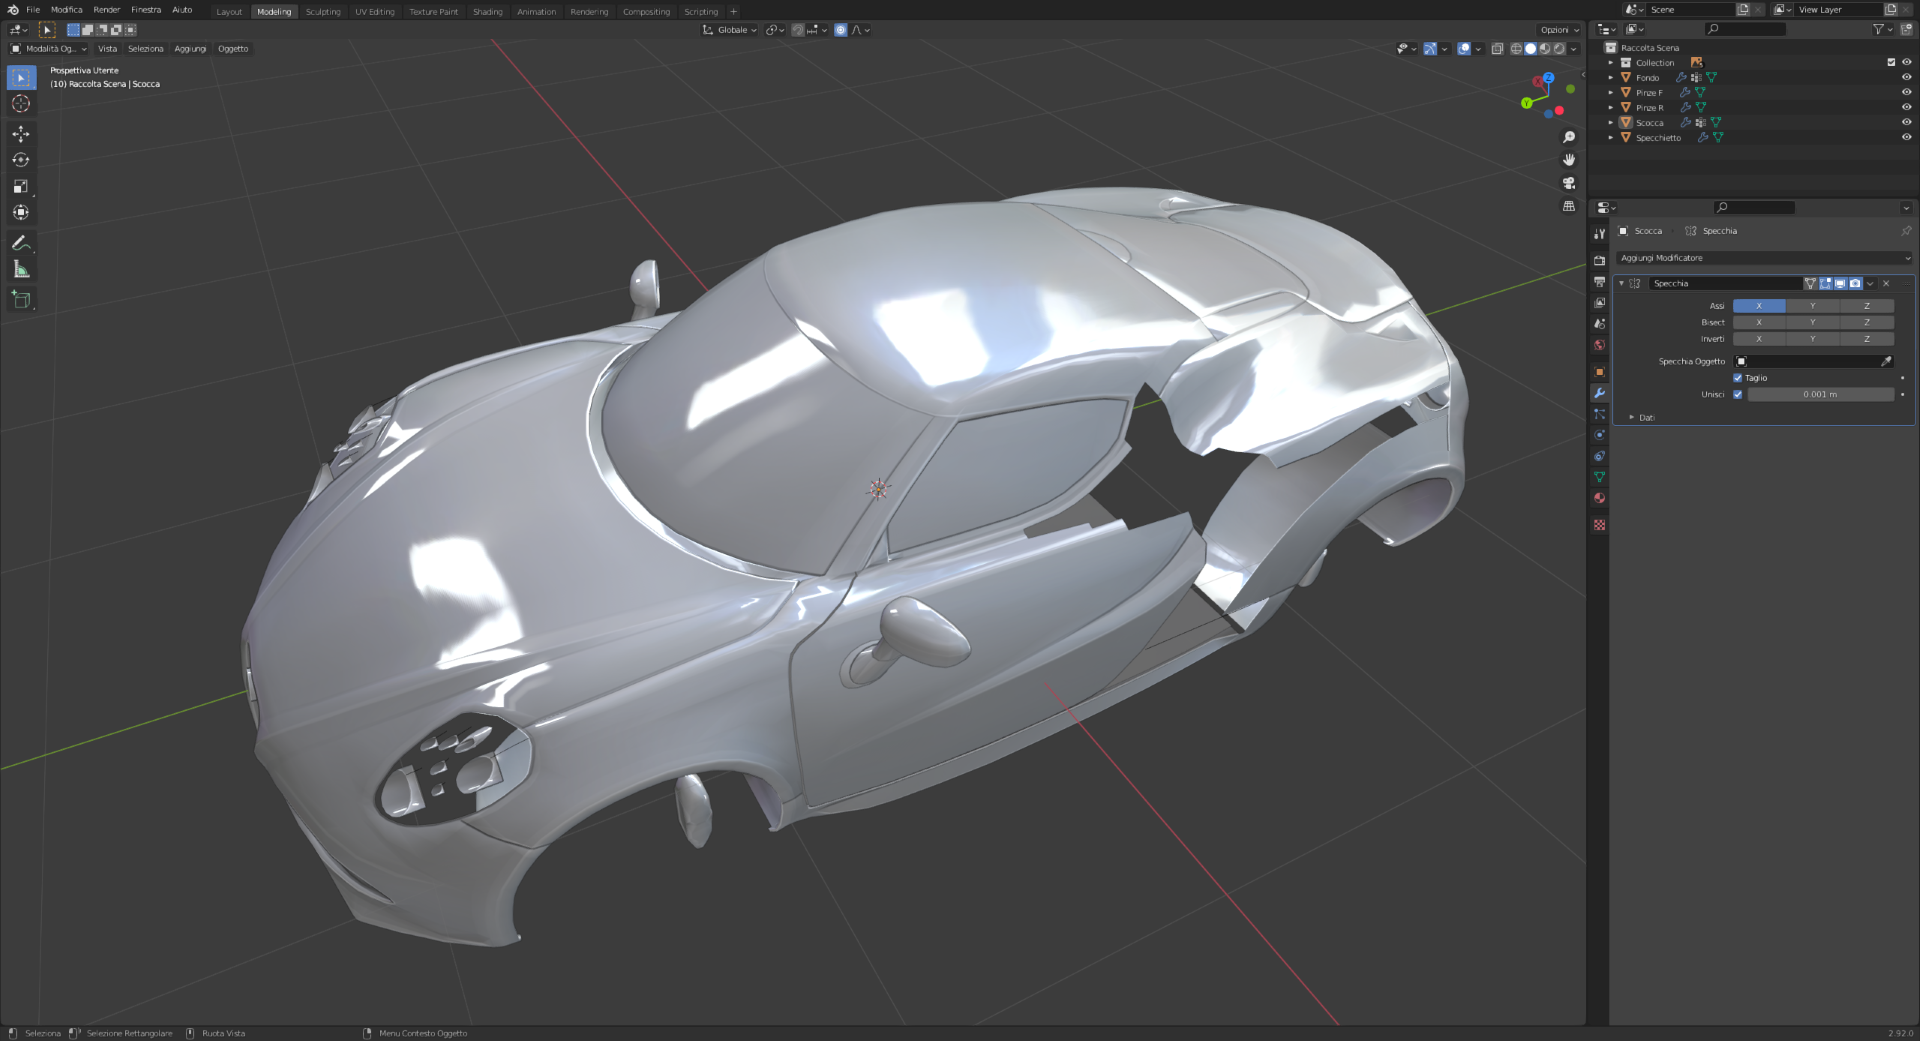Image resolution: width=1920 pixels, height=1041 pixels.
Task: Open the Object properties tab
Action: (1600, 372)
